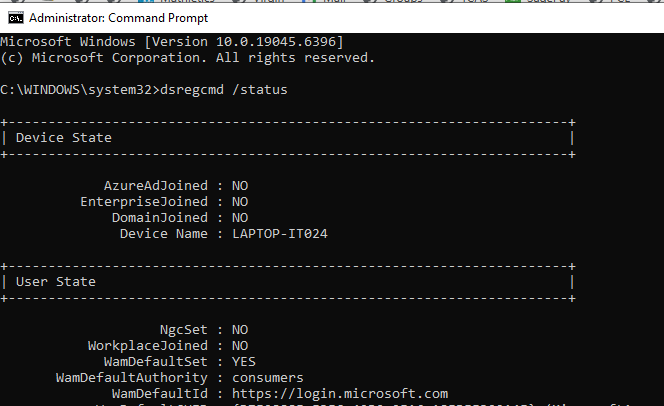Image resolution: width=664 pixels, height=406 pixels.
Task: Select the Windows version number line
Action: (x=172, y=42)
